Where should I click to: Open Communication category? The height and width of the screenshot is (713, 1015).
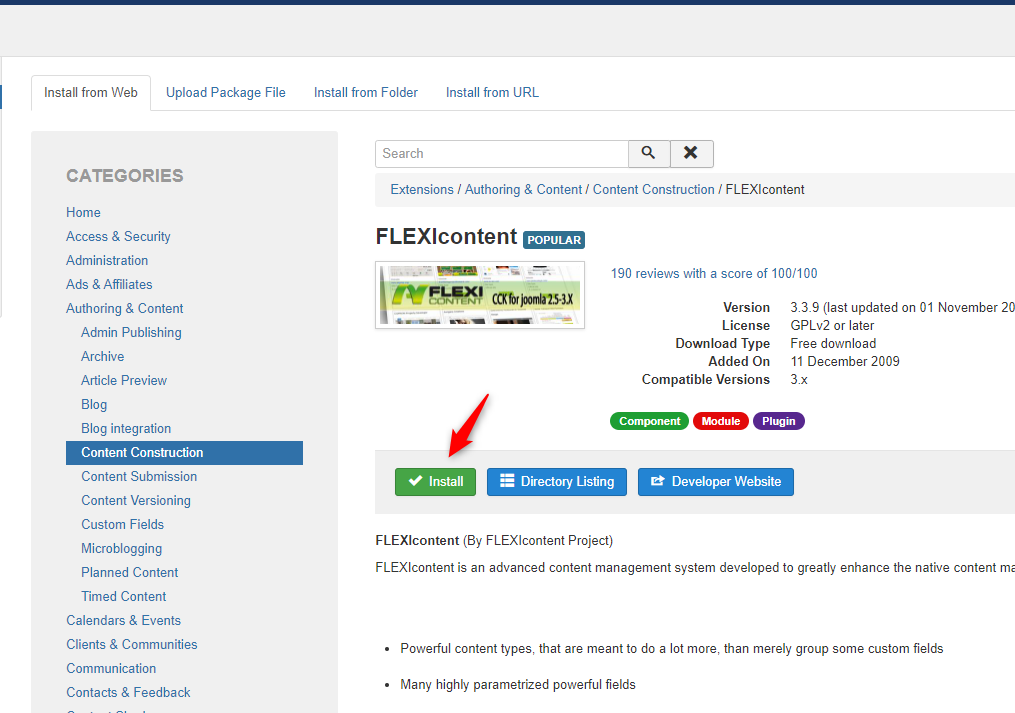tap(111, 668)
